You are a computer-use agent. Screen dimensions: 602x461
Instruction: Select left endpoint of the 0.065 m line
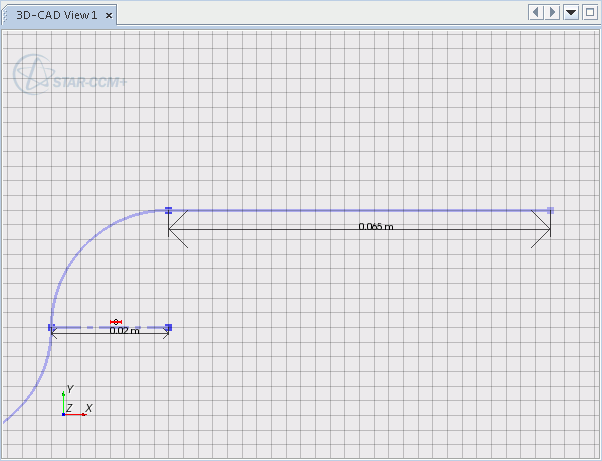pyautogui.click(x=168, y=210)
